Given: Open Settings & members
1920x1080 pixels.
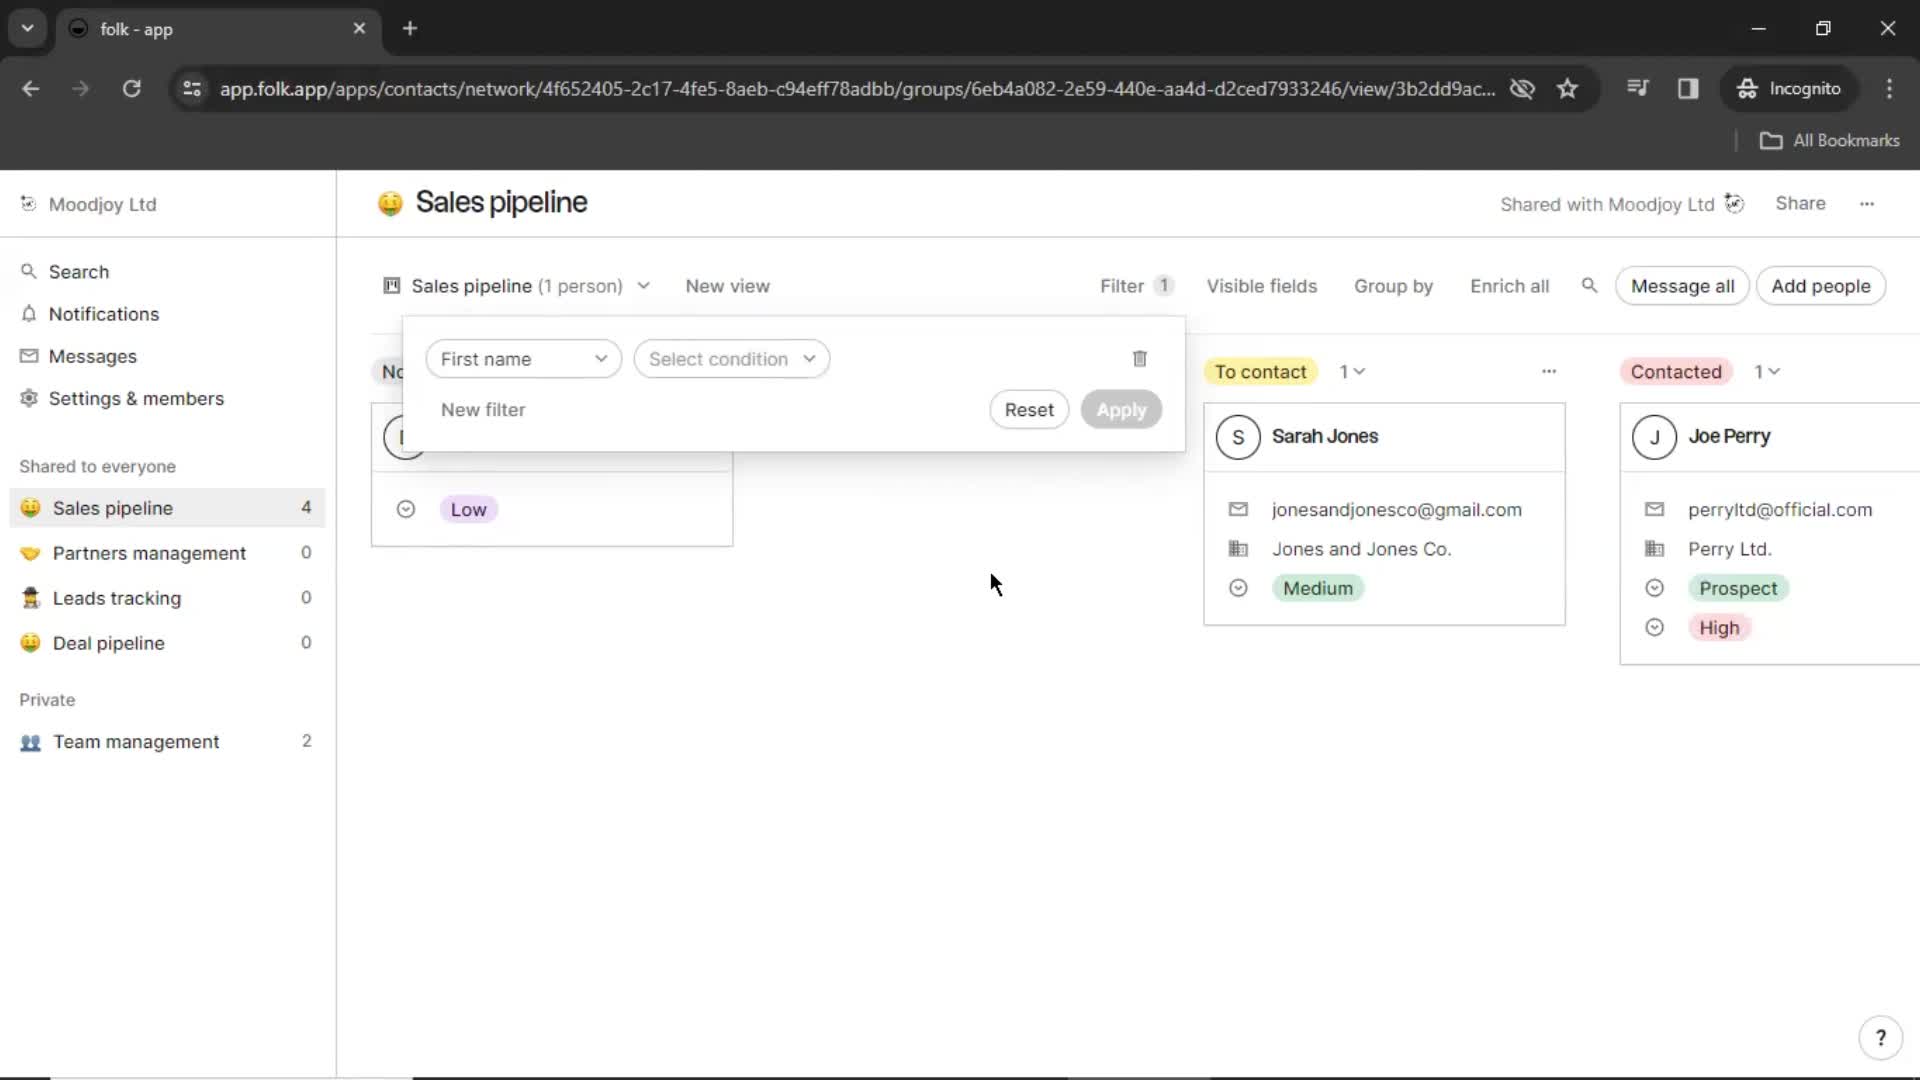Looking at the screenshot, I should (x=136, y=399).
